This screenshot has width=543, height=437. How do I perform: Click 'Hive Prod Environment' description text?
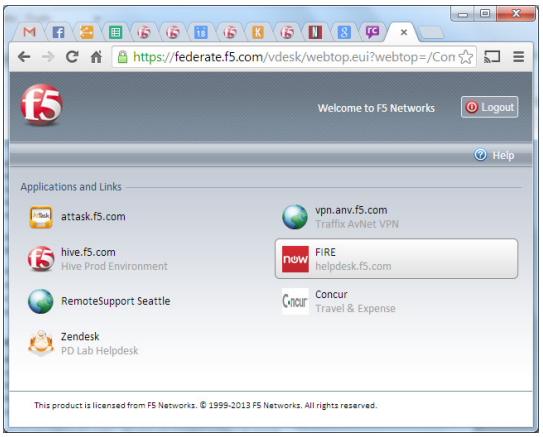tap(114, 266)
